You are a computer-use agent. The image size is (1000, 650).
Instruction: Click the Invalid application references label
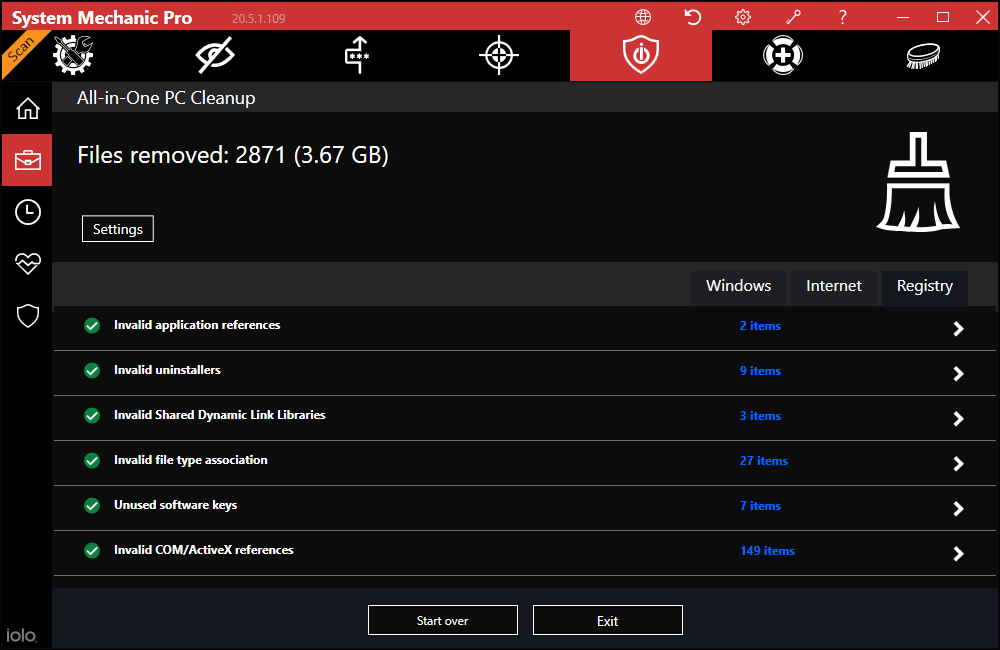click(197, 325)
